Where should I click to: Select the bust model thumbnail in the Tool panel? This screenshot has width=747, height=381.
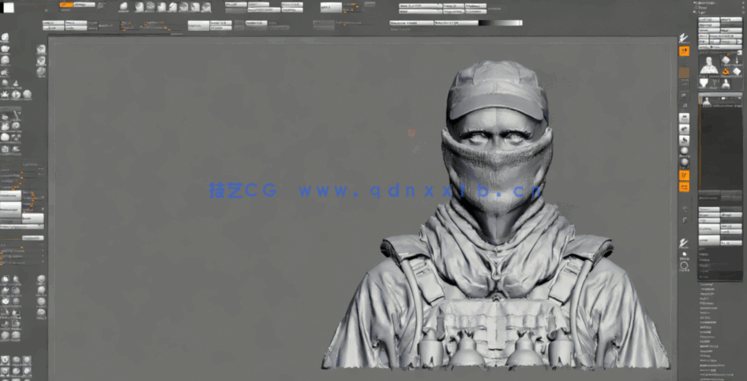(x=709, y=65)
